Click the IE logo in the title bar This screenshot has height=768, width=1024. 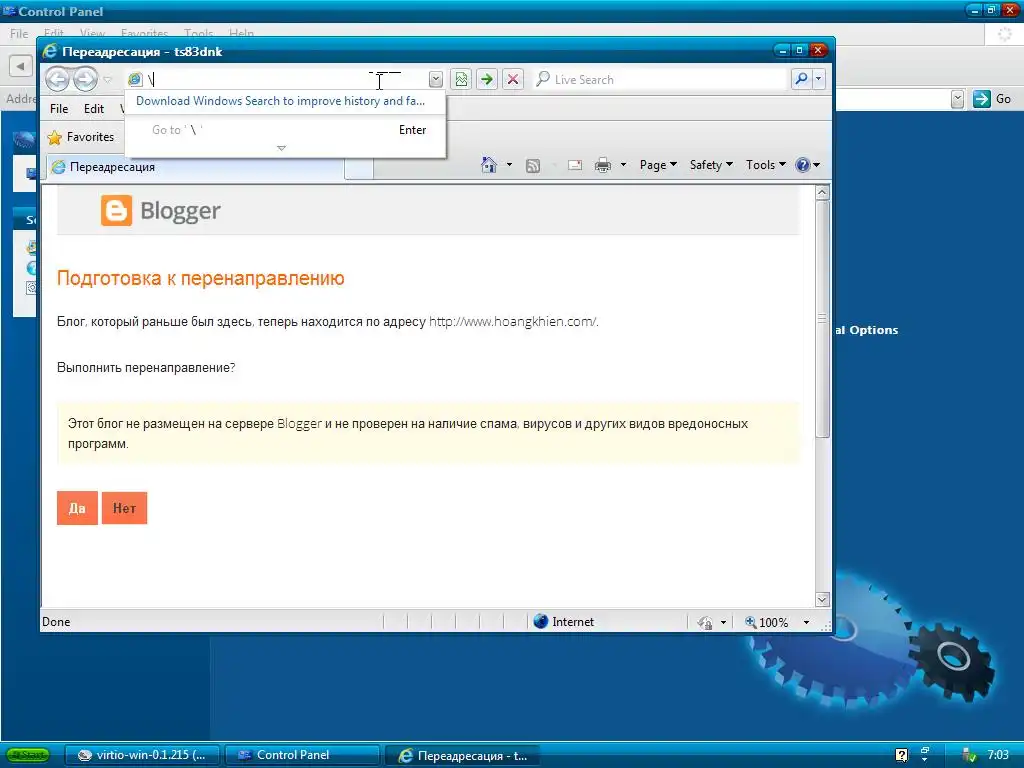[50, 51]
